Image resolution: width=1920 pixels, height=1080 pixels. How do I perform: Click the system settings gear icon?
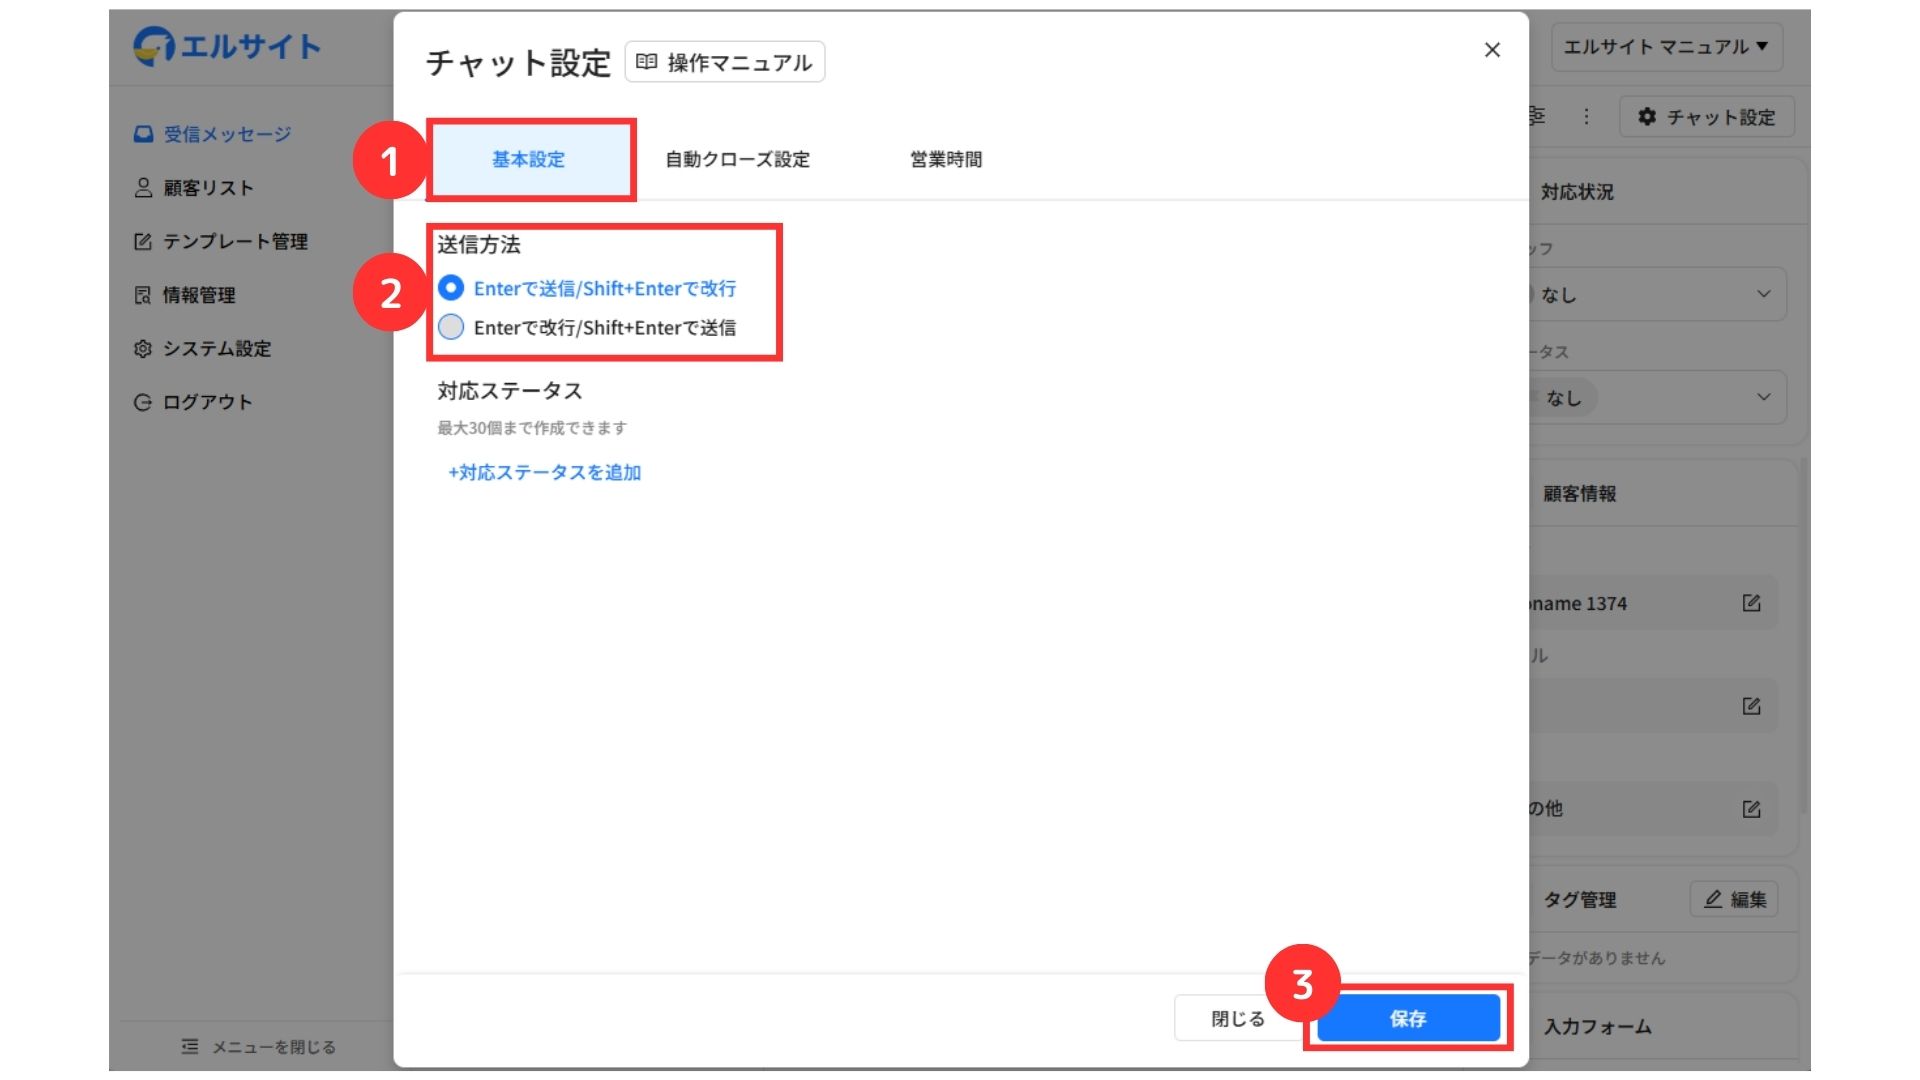tap(143, 349)
